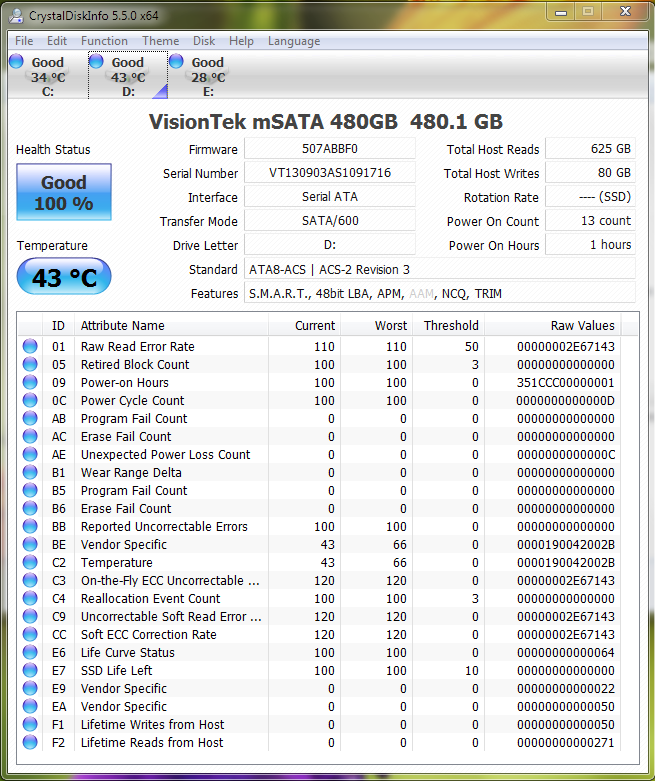The height and width of the screenshot is (781, 655).
Task: Click status orb beside Lifetime Reads from Host
Action: pyautogui.click(x=30, y=743)
